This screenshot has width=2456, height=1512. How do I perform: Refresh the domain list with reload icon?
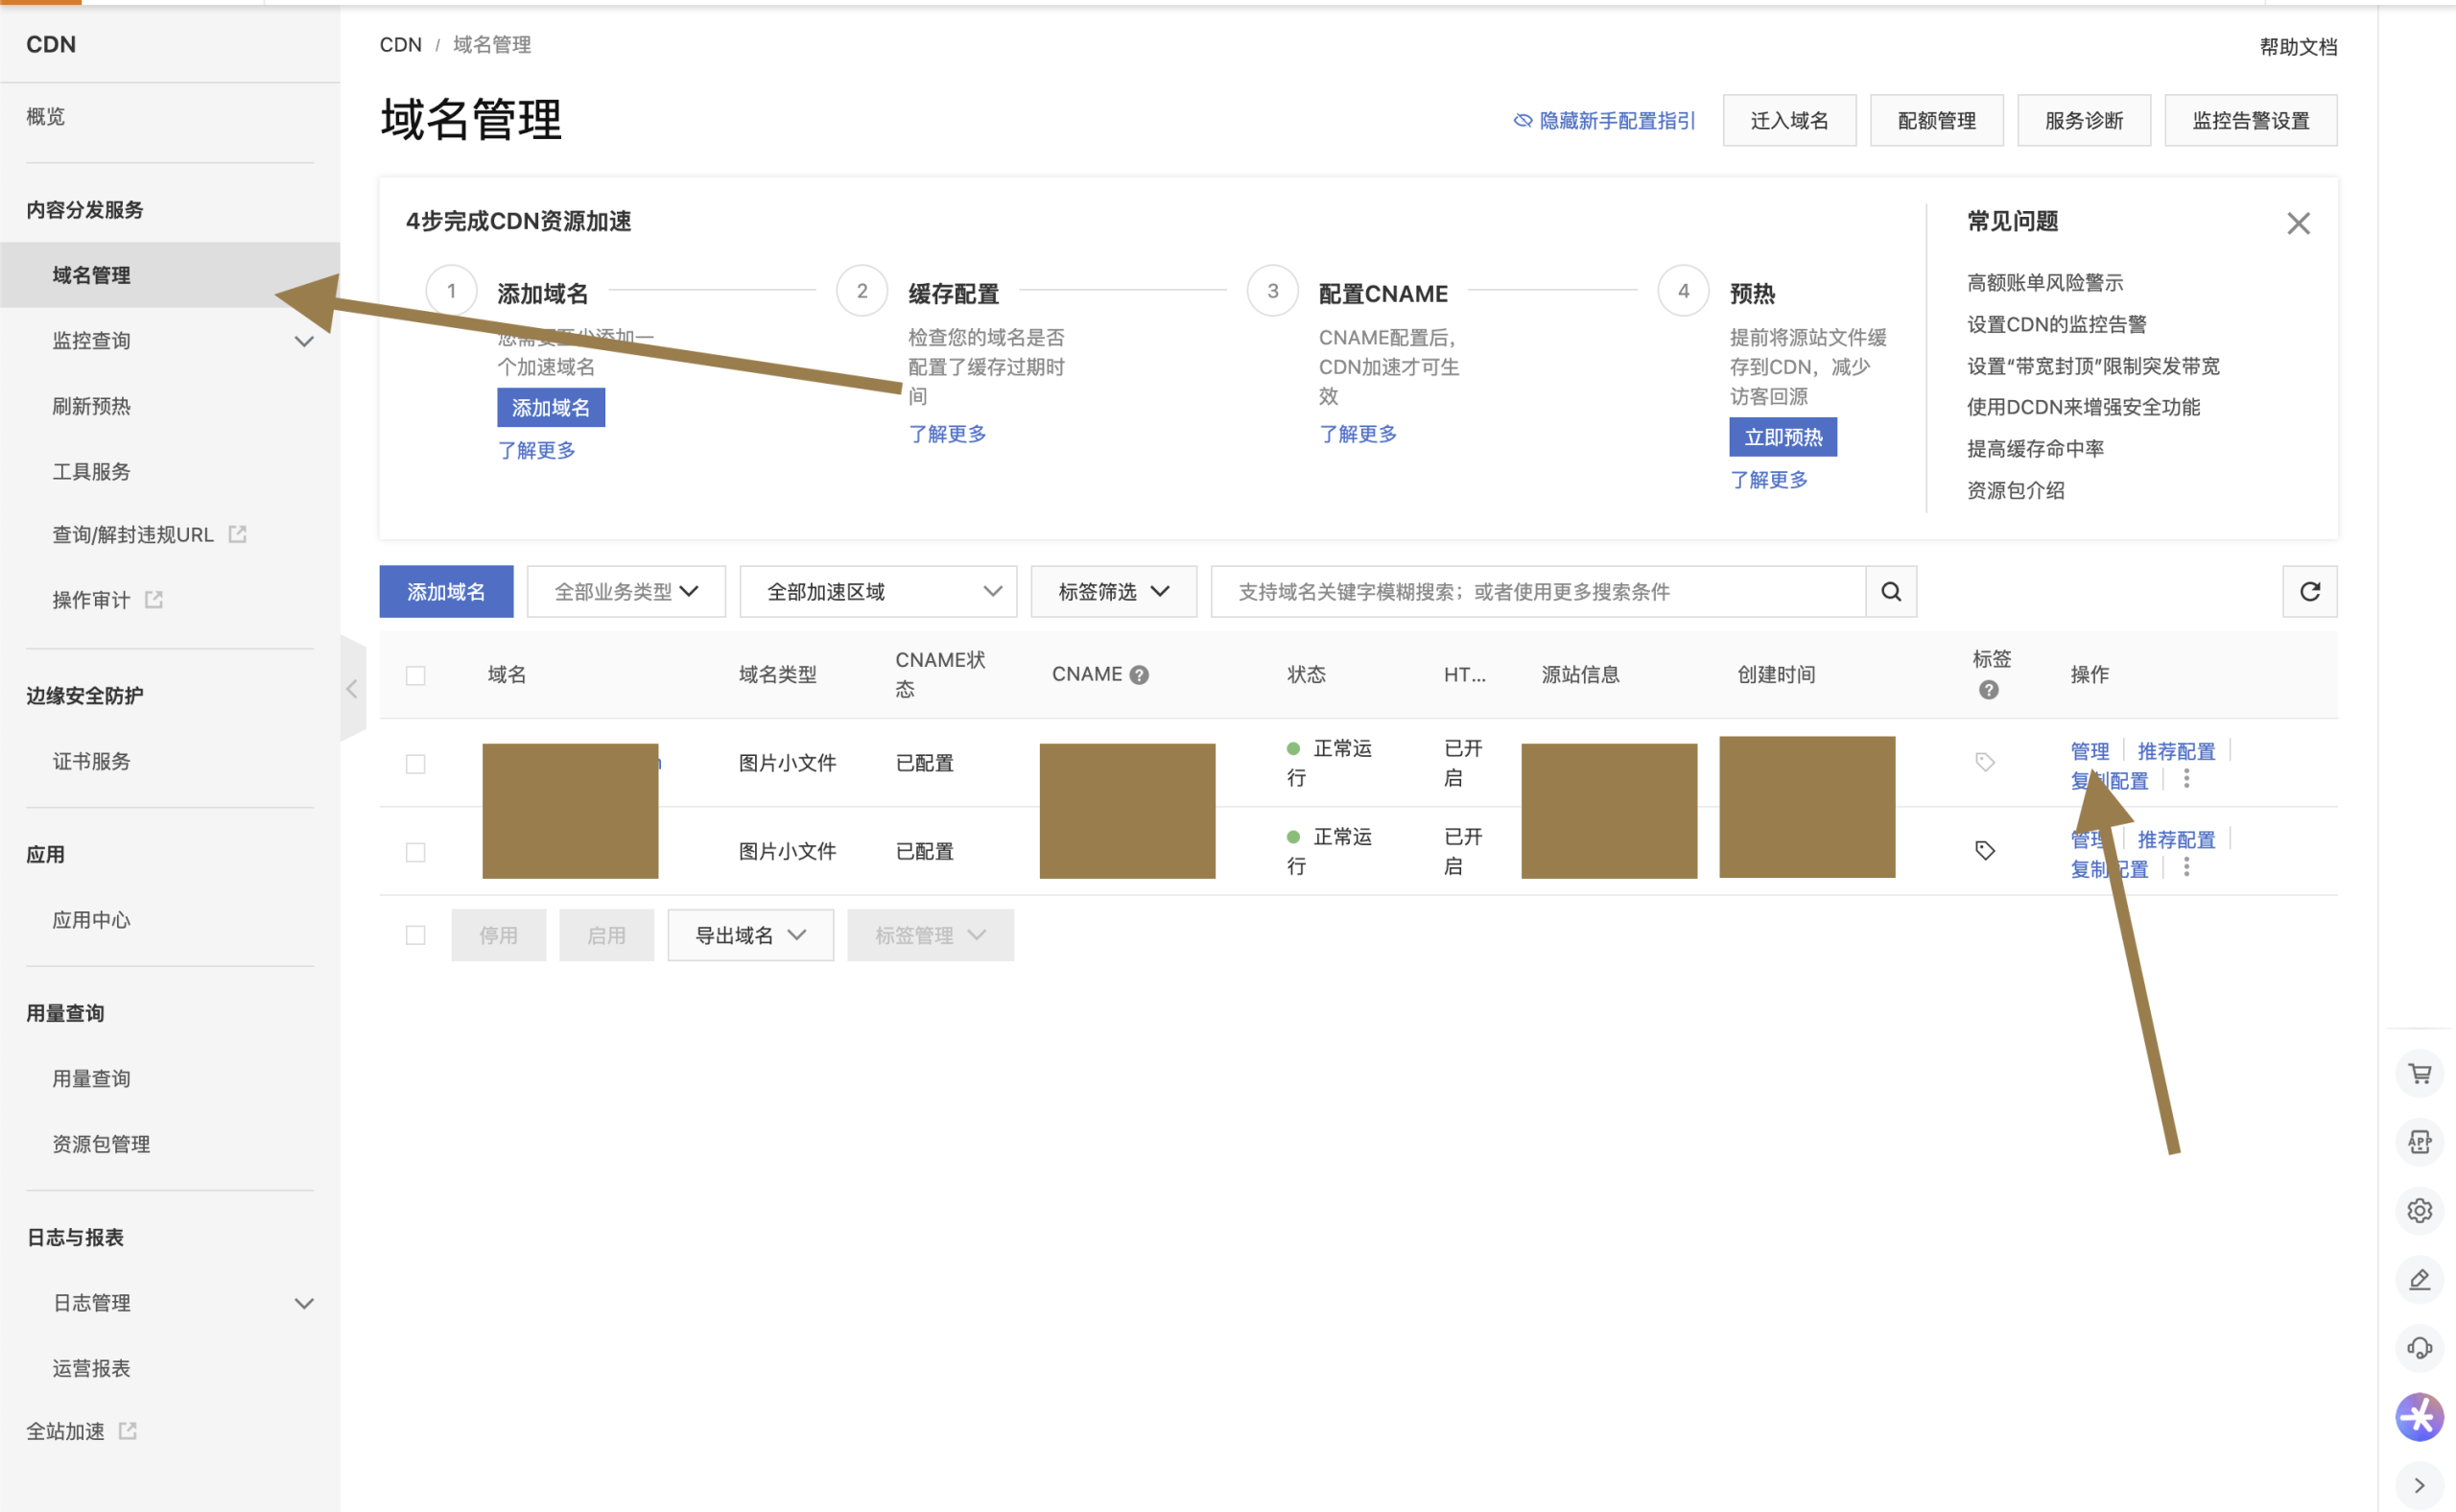2310,591
